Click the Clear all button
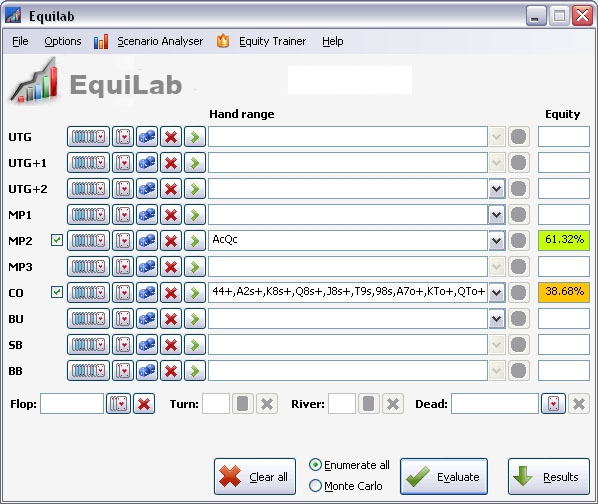598x504 pixels. pos(255,477)
